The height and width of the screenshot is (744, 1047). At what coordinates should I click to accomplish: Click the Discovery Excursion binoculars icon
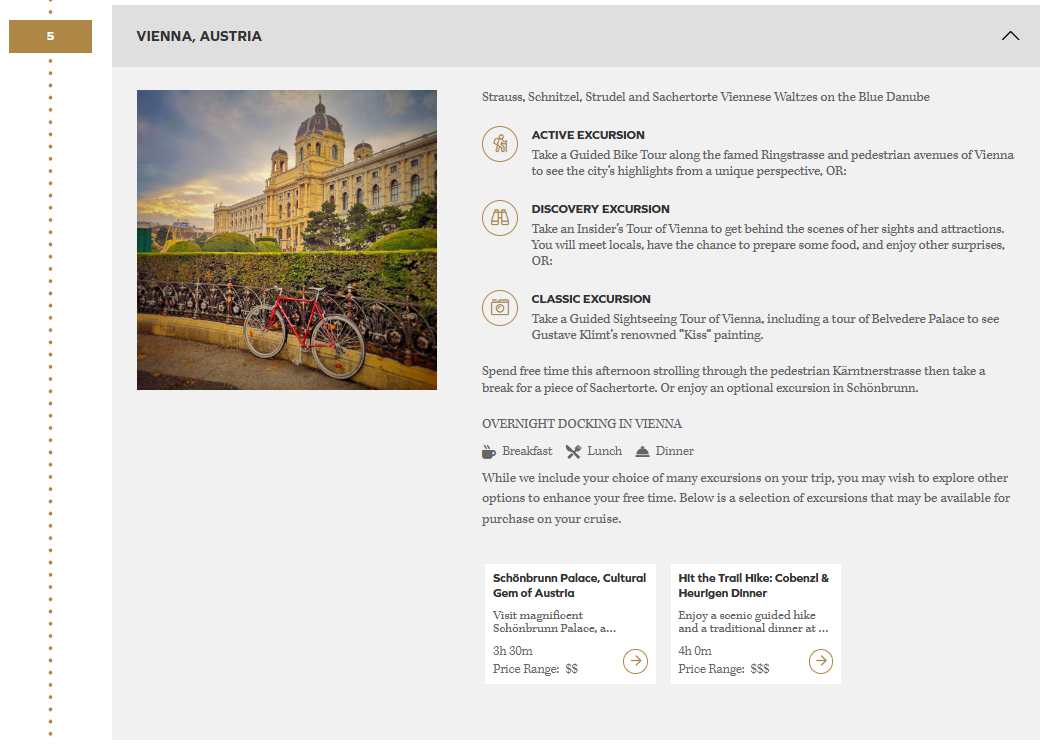click(x=499, y=218)
